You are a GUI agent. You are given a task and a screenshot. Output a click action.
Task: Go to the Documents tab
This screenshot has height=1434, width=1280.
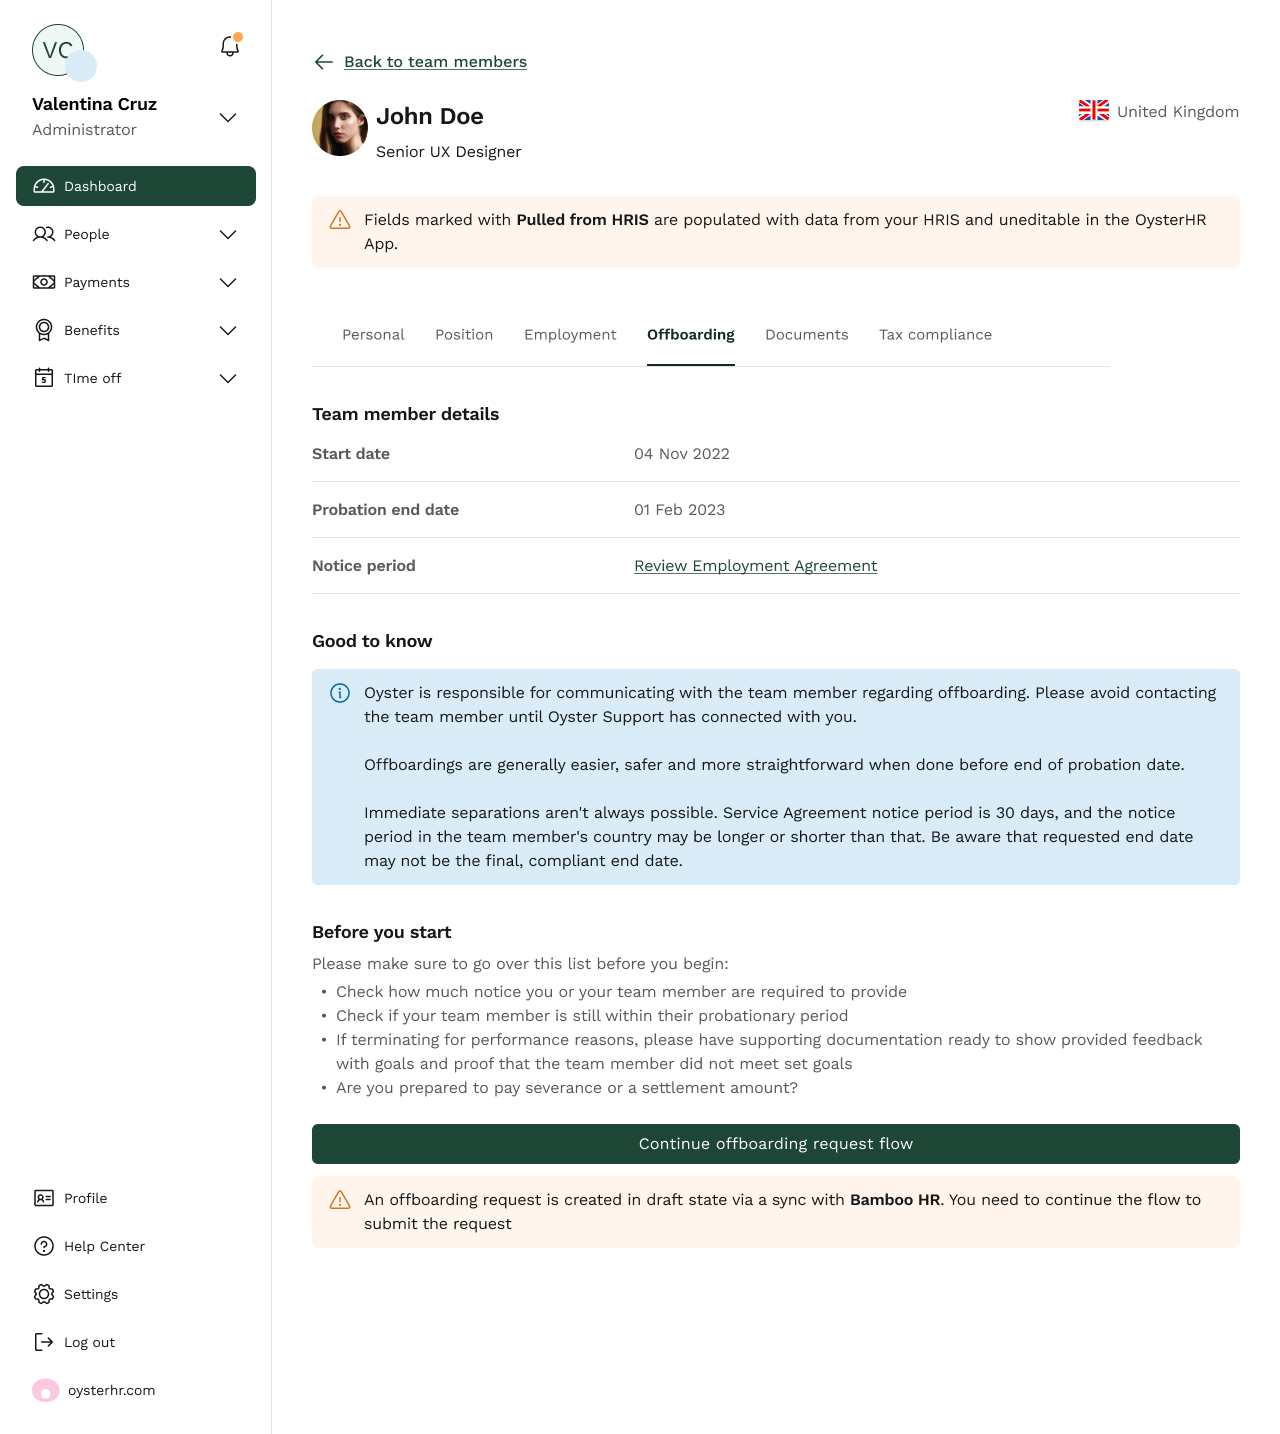pos(807,335)
